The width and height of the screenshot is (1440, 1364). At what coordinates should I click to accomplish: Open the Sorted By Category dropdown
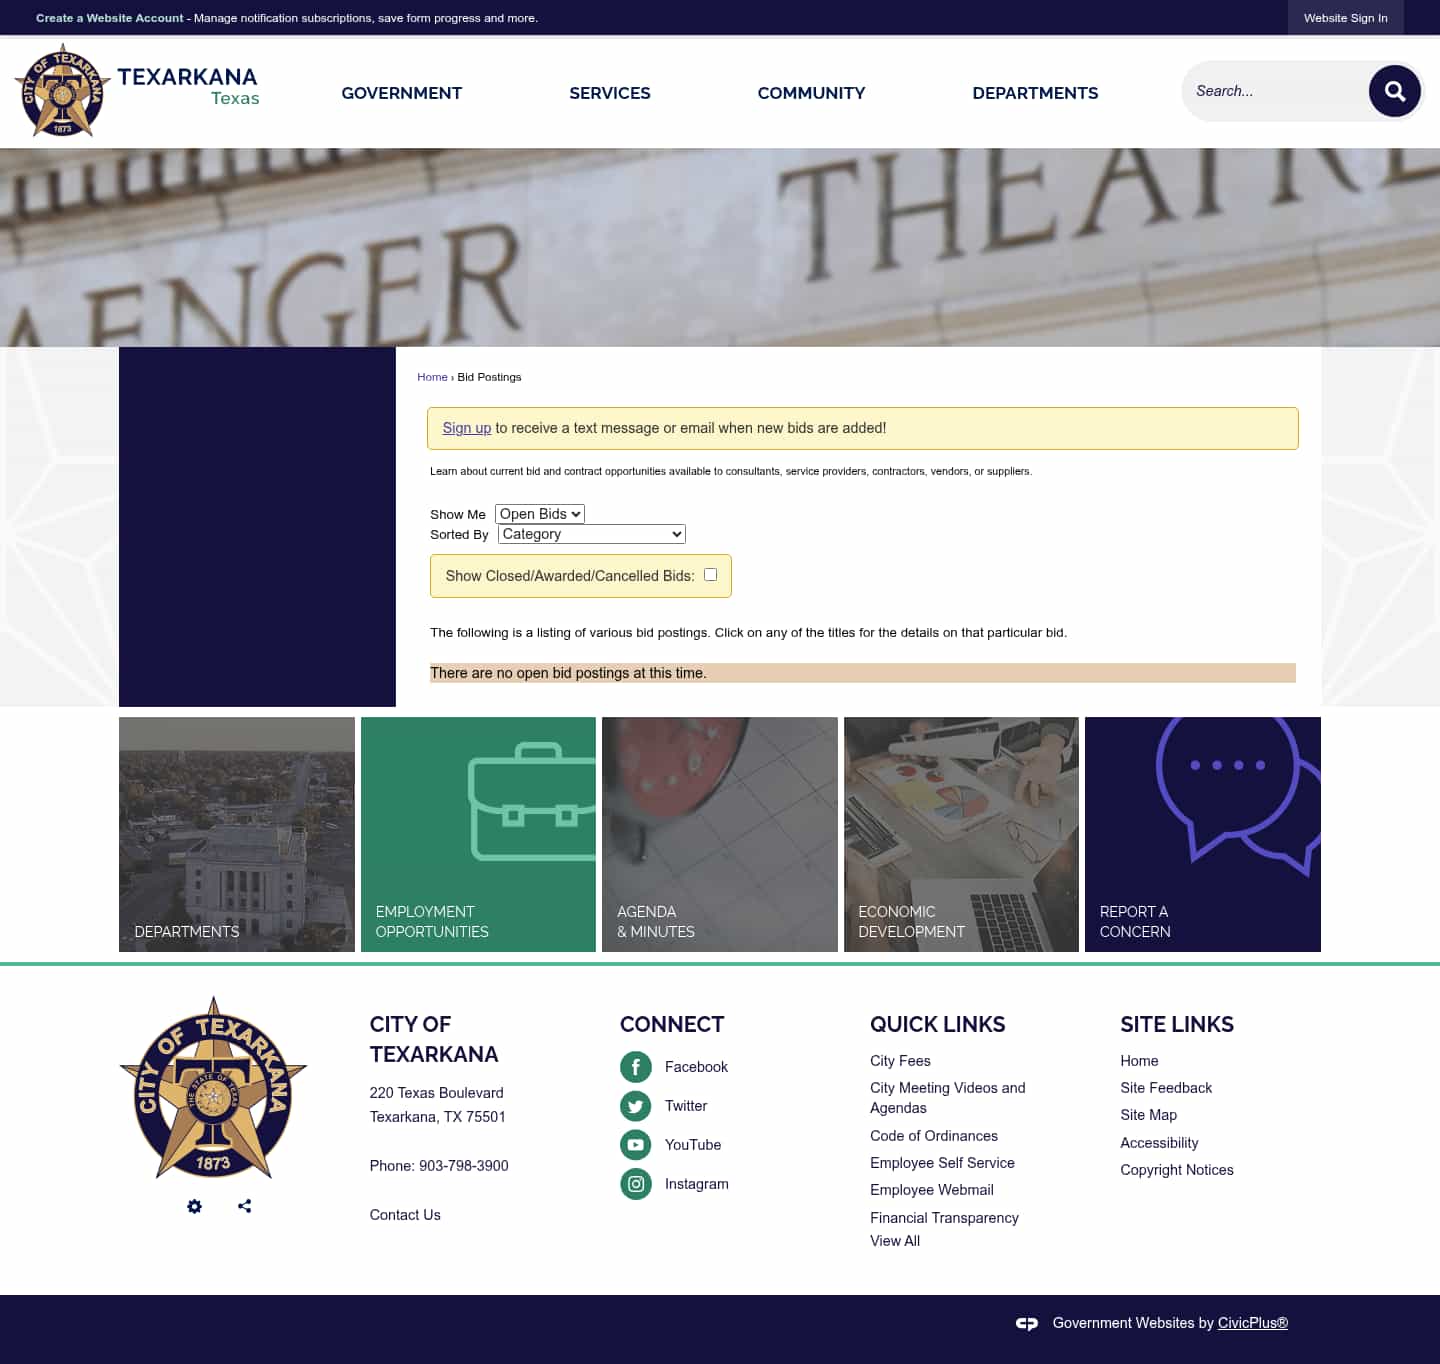[x=590, y=534]
